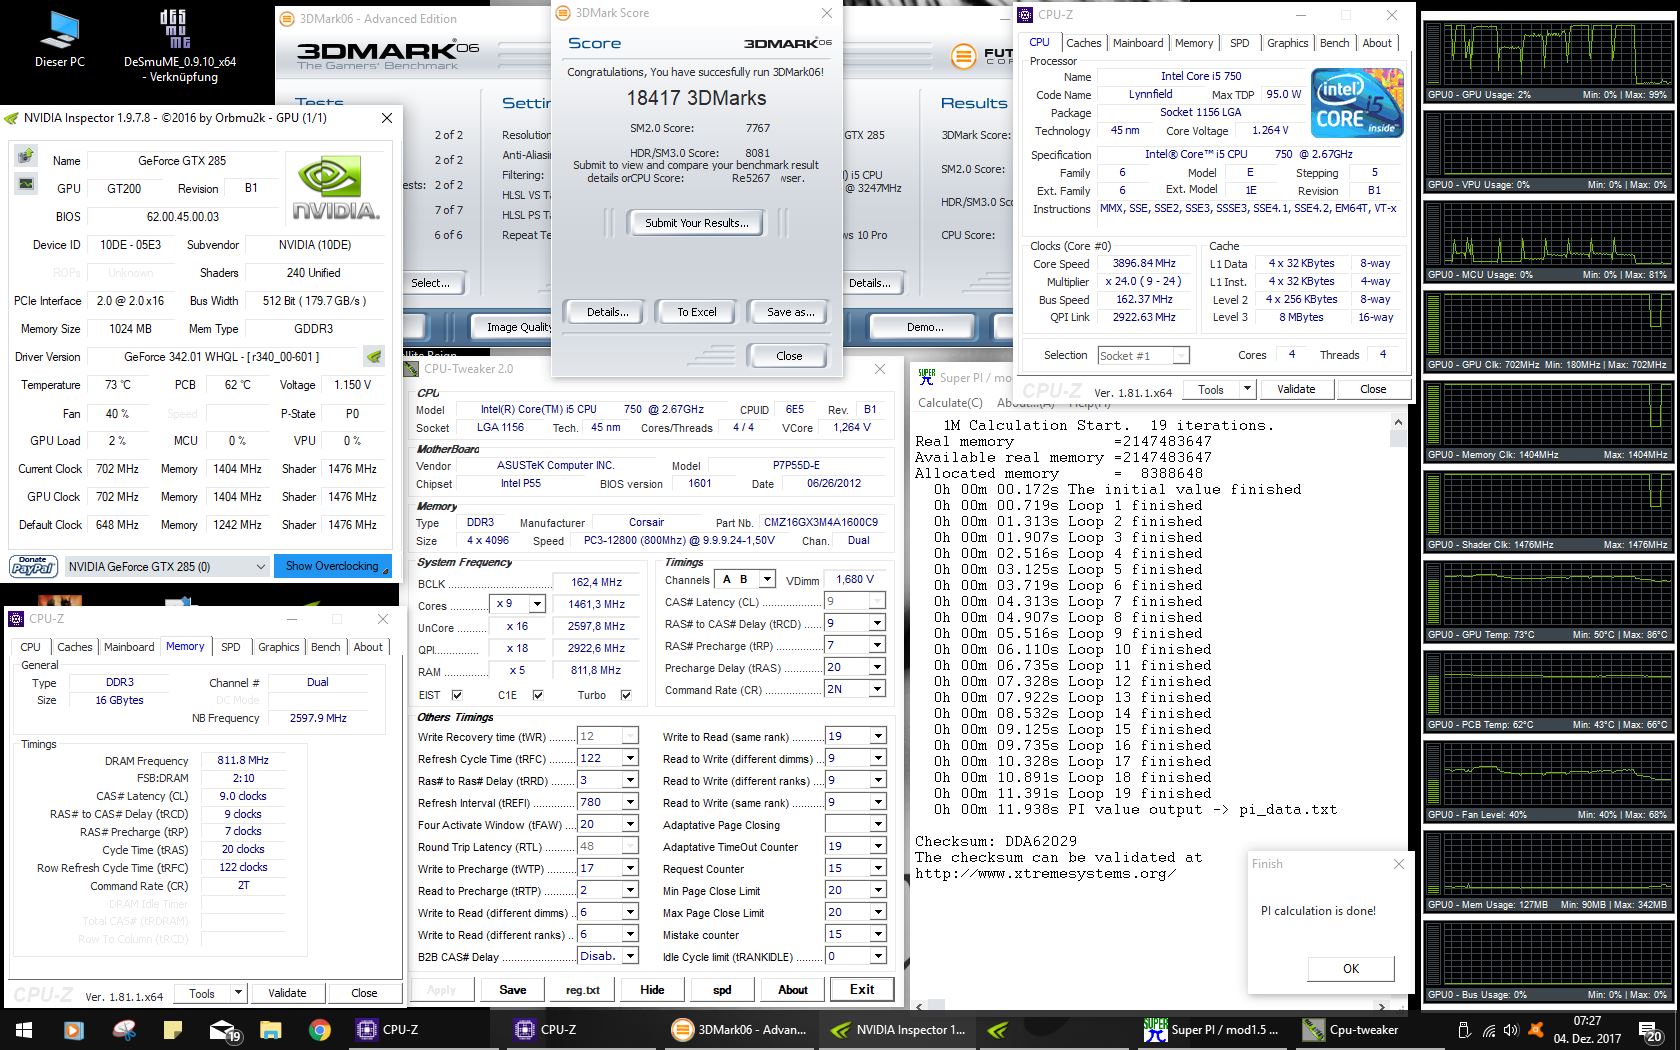The width and height of the screenshot is (1680, 1050).
Task: Open the media player taskbar icon
Action: coord(73,1029)
